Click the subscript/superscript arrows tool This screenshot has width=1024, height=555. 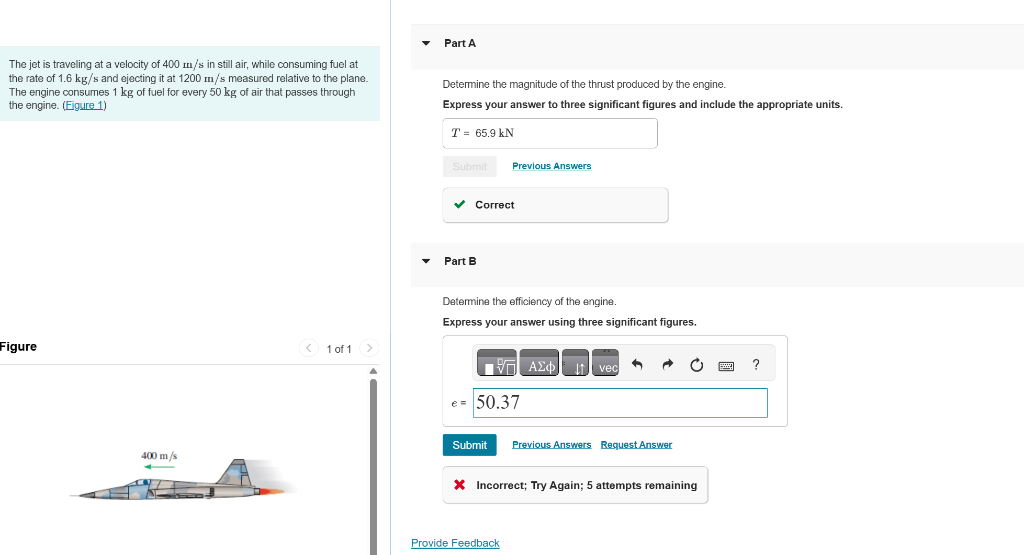tap(575, 363)
